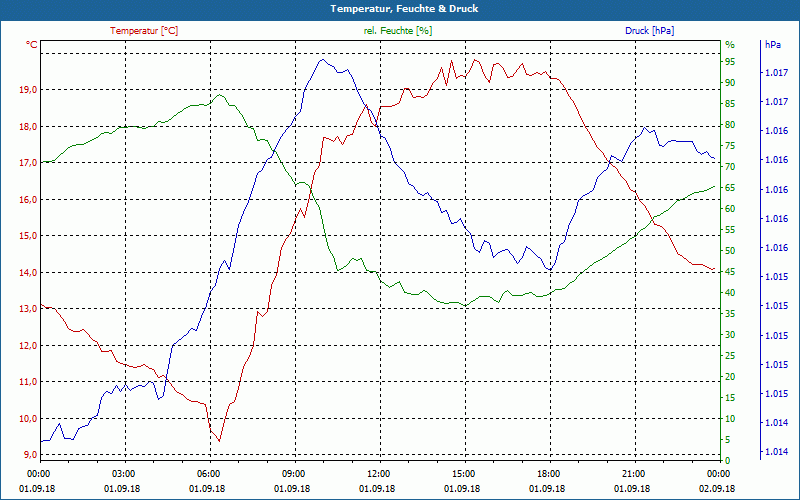Click the 25 value on the humidity axis
Image resolution: width=800 pixels, height=500 pixels.
pyautogui.click(x=730, y=356)
